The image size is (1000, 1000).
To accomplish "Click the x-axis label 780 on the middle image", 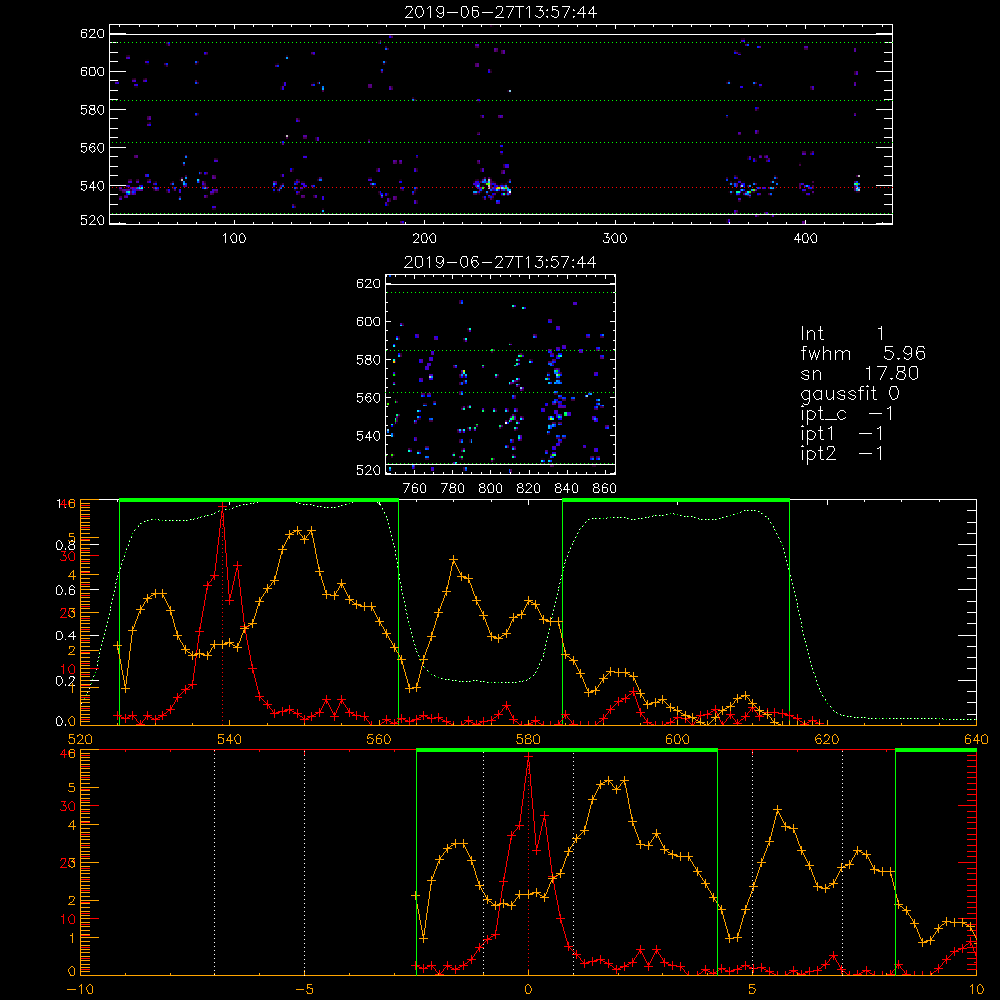I will click(x=453, y=489).
